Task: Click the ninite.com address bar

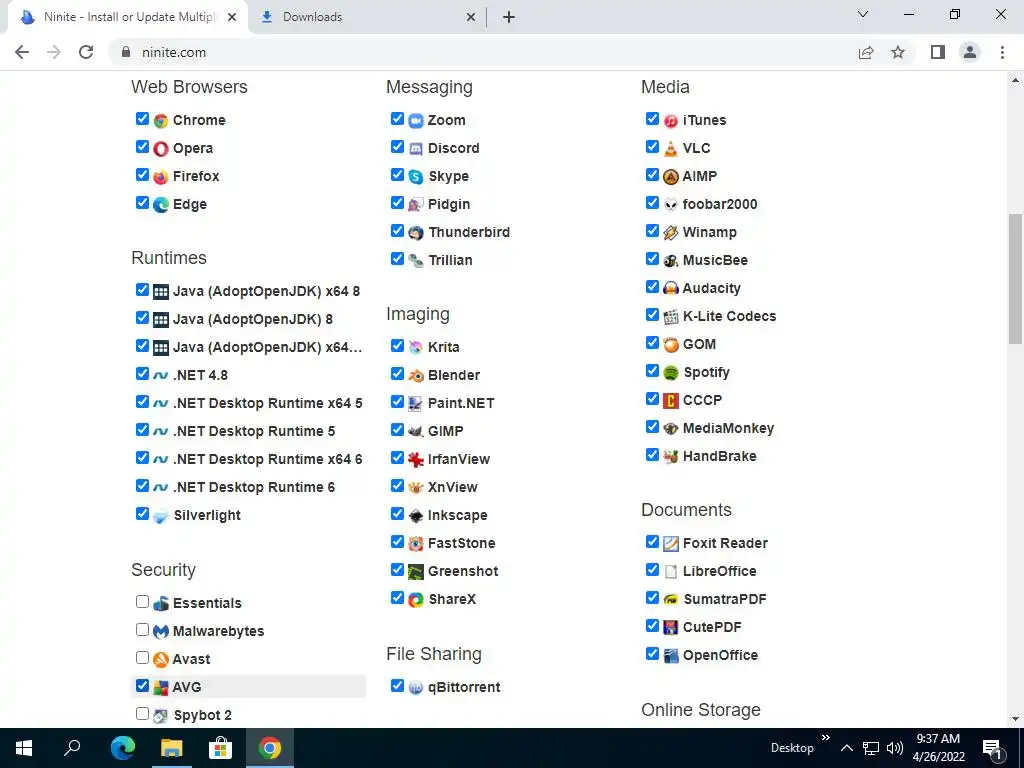Action: [x=483, y=52]
